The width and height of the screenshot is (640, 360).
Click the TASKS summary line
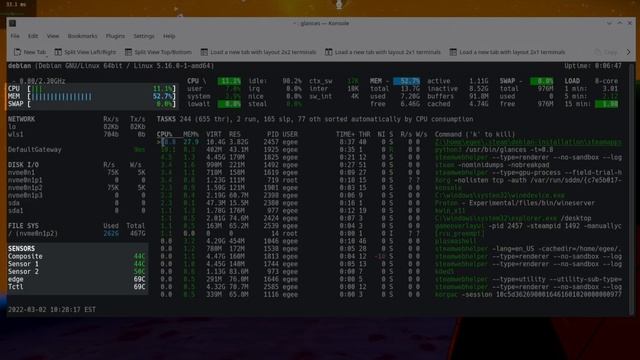315,119
